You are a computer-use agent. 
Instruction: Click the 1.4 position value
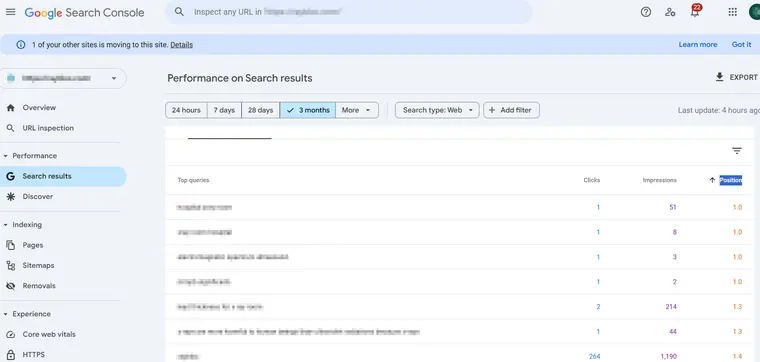[737, 357]
